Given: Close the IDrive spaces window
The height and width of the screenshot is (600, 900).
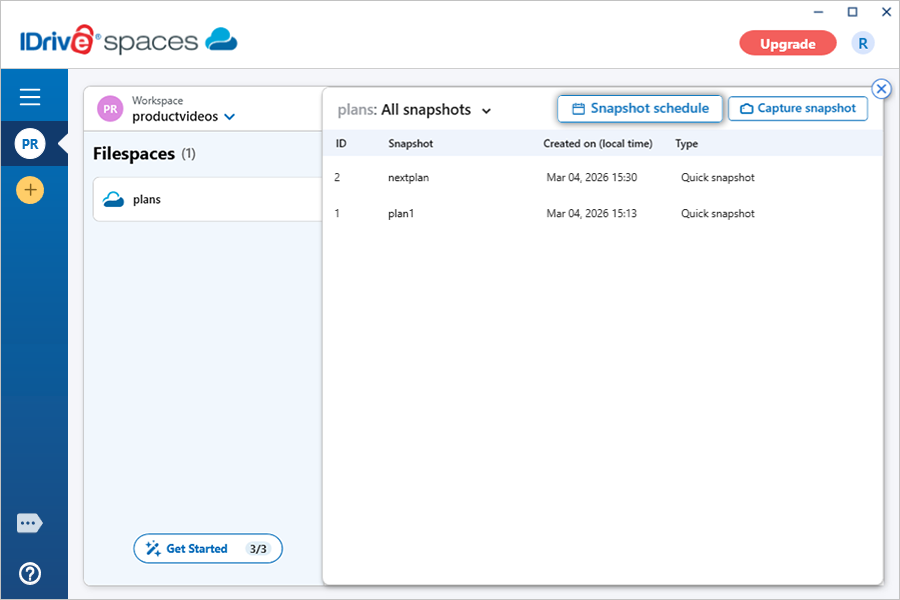Looking at the screenshot, I should click(x=886, y=11).
